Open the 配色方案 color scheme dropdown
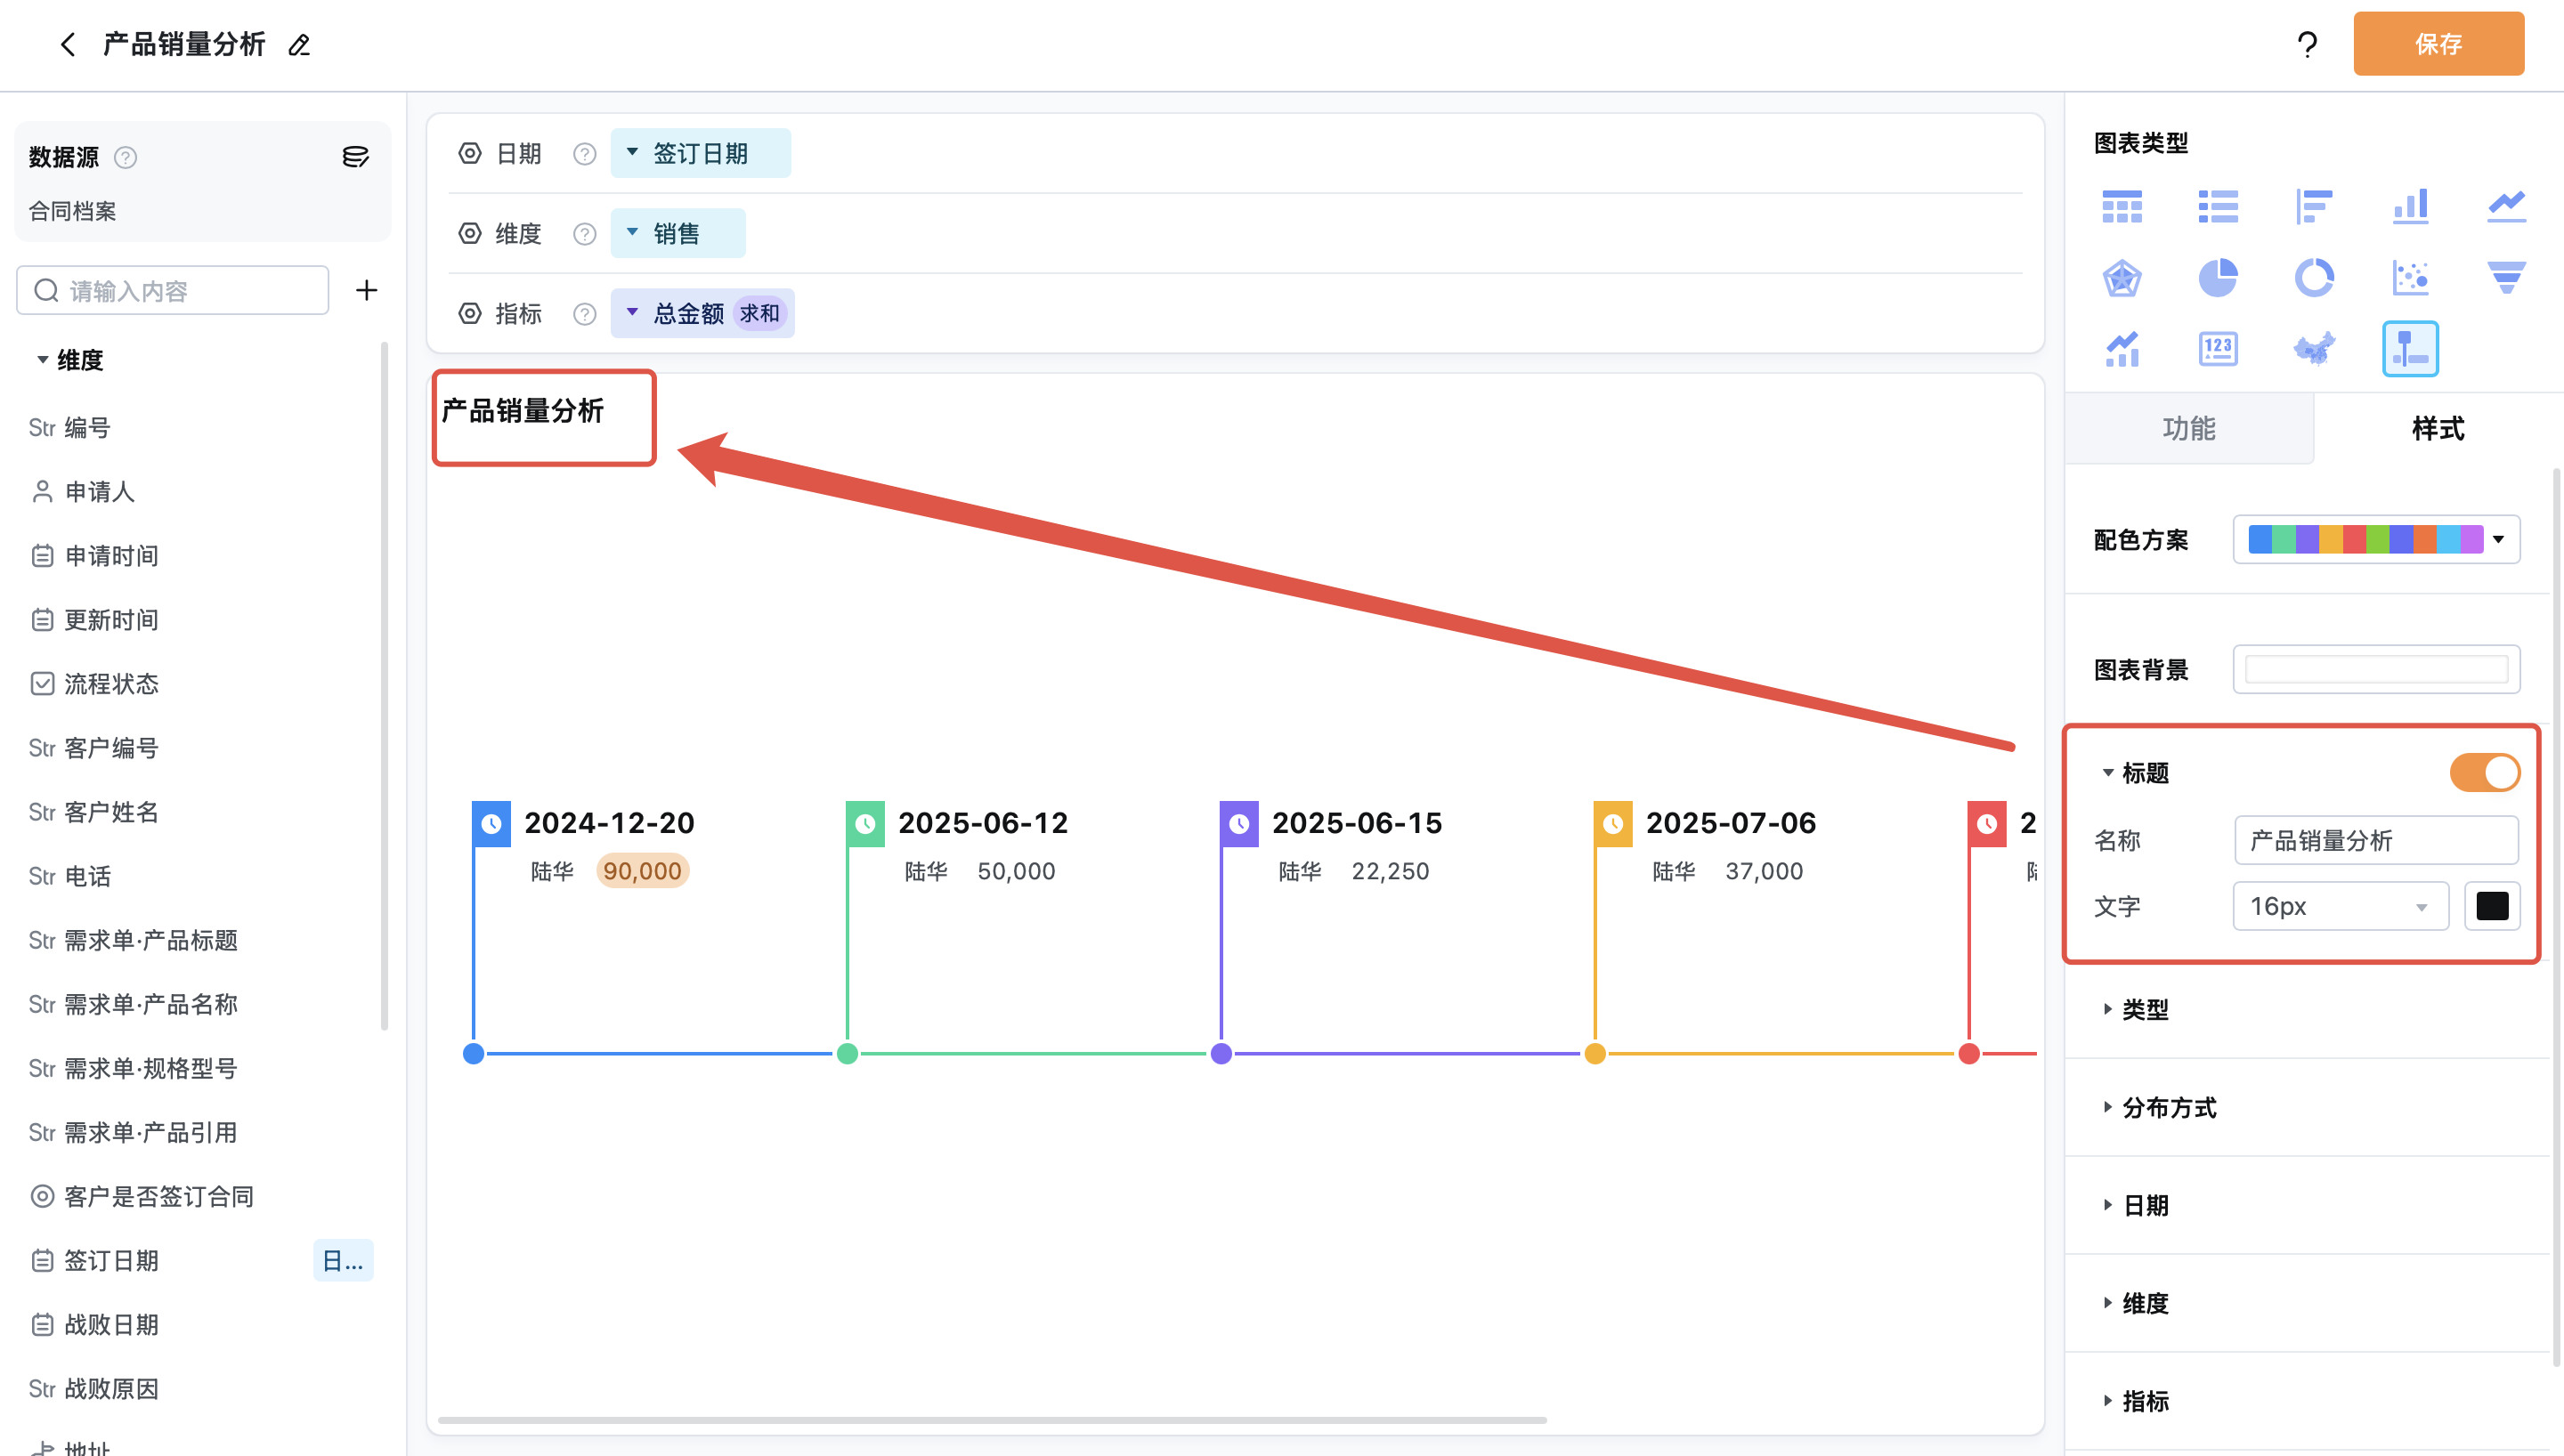The height and width of the screenshot is (1456, 2564). click(x=2376, y=539)
